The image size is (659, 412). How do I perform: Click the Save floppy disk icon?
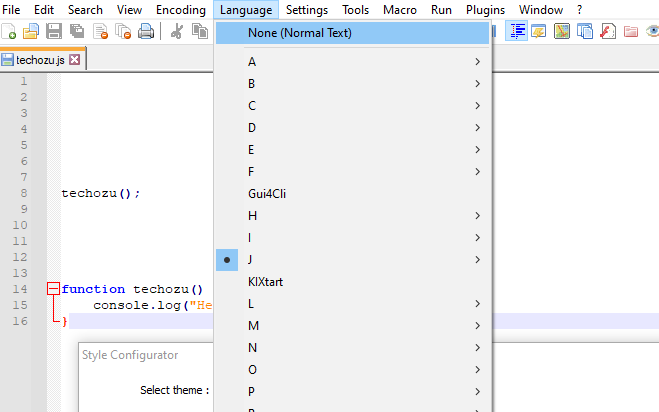tap(54, 32)
